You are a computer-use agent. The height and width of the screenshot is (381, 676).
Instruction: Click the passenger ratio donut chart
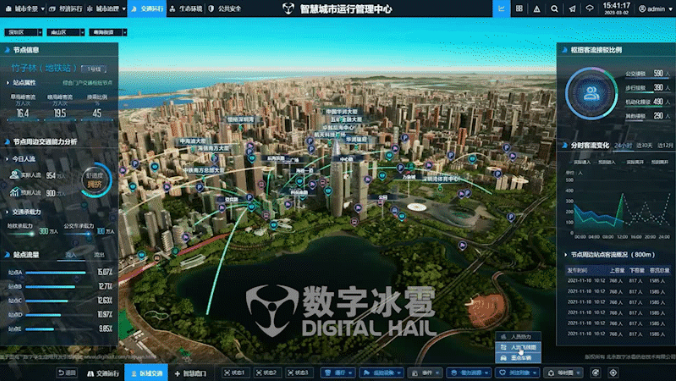click(x=592, y=93)
